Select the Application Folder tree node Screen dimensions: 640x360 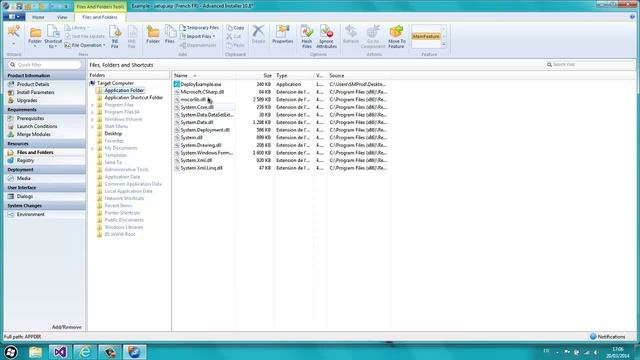point(124,90)
